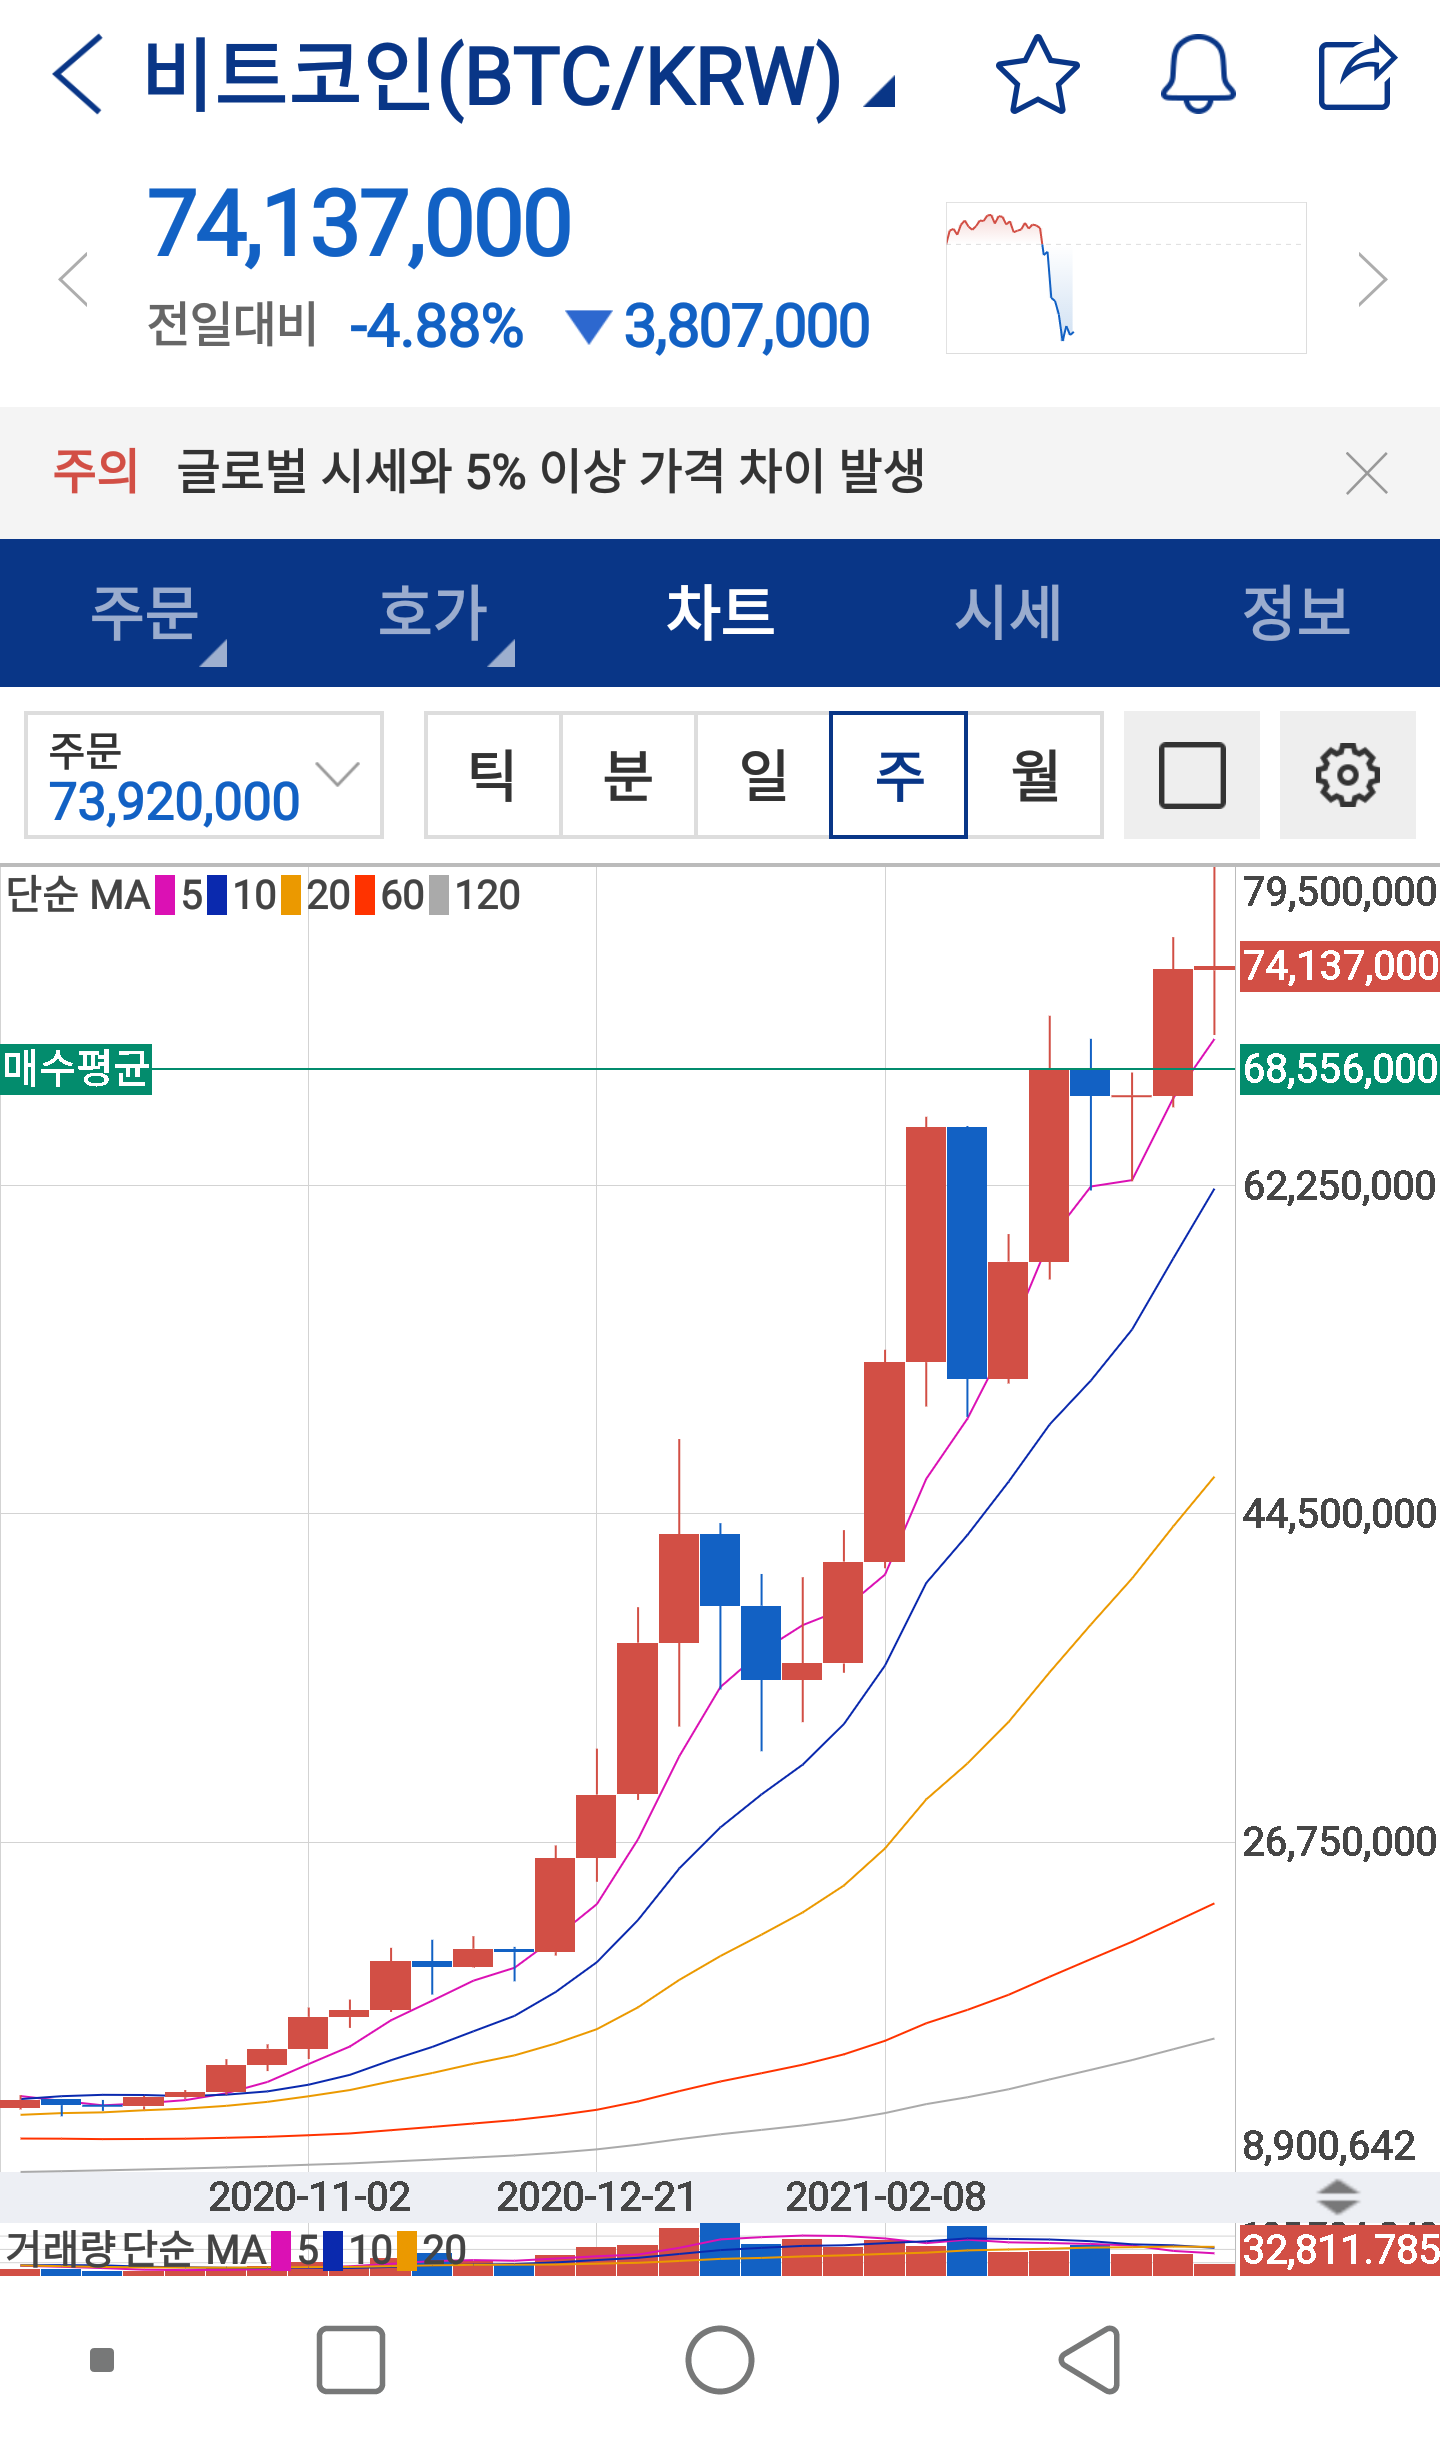This screenshot has height=2443, width=1440.
Task: Tap the 68,556,000 average price tag
Action: (x=1340, y=1069)
